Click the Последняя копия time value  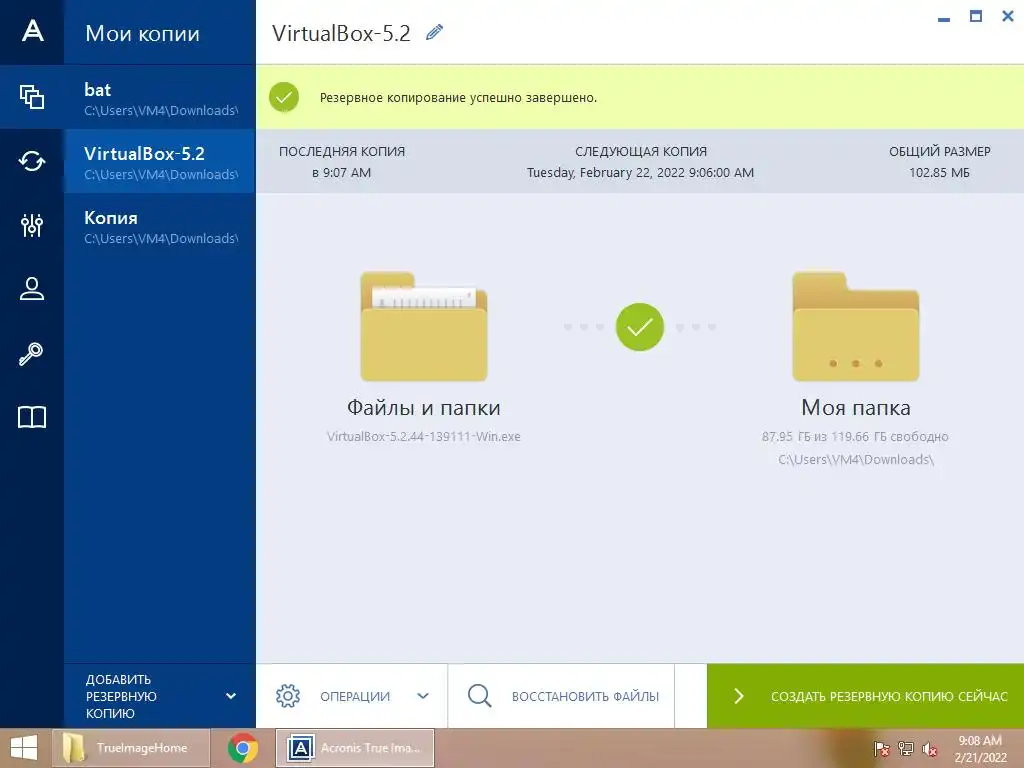342,172
